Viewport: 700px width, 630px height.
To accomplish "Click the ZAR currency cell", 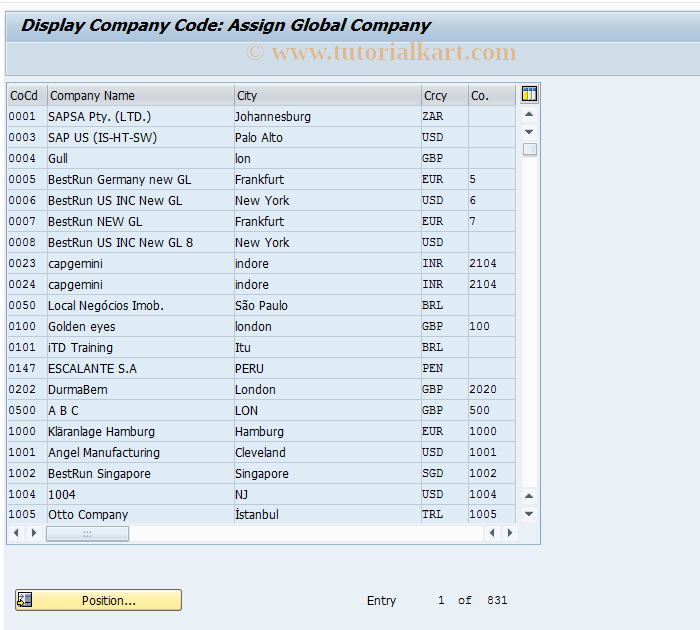I will [x=445, y=117].
